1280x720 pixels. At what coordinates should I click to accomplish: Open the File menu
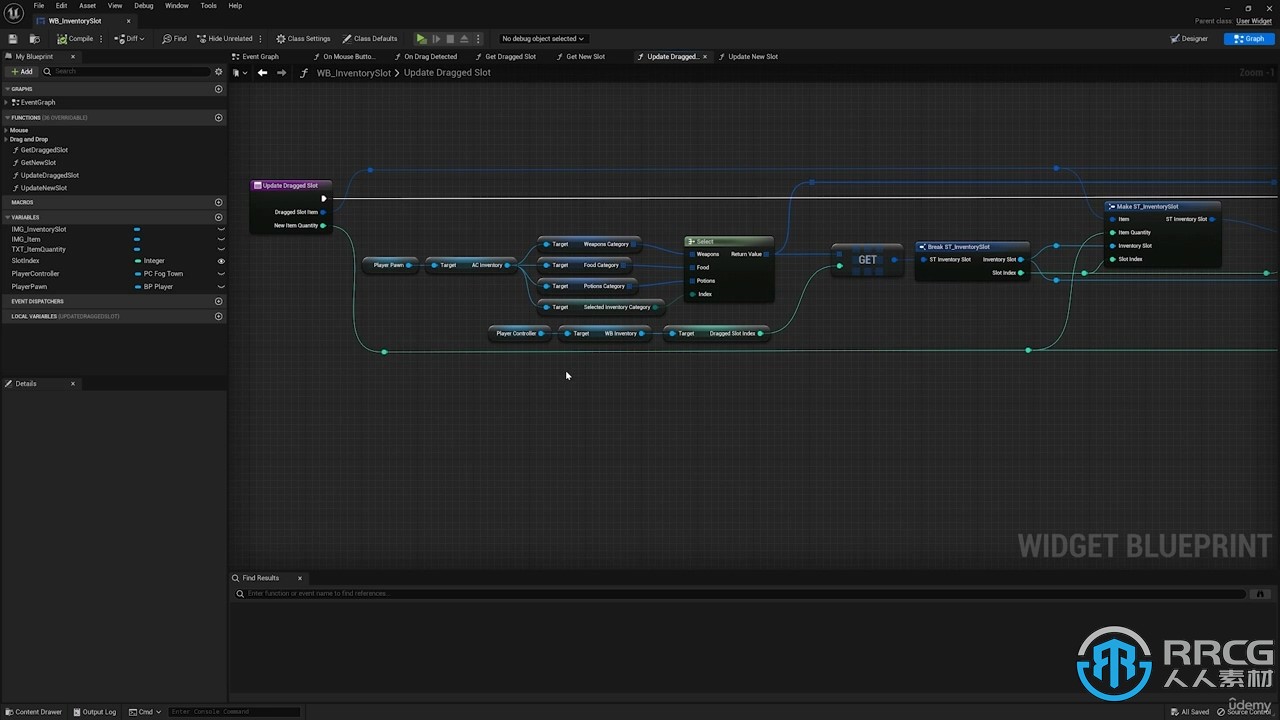click(x=39, y=6)
